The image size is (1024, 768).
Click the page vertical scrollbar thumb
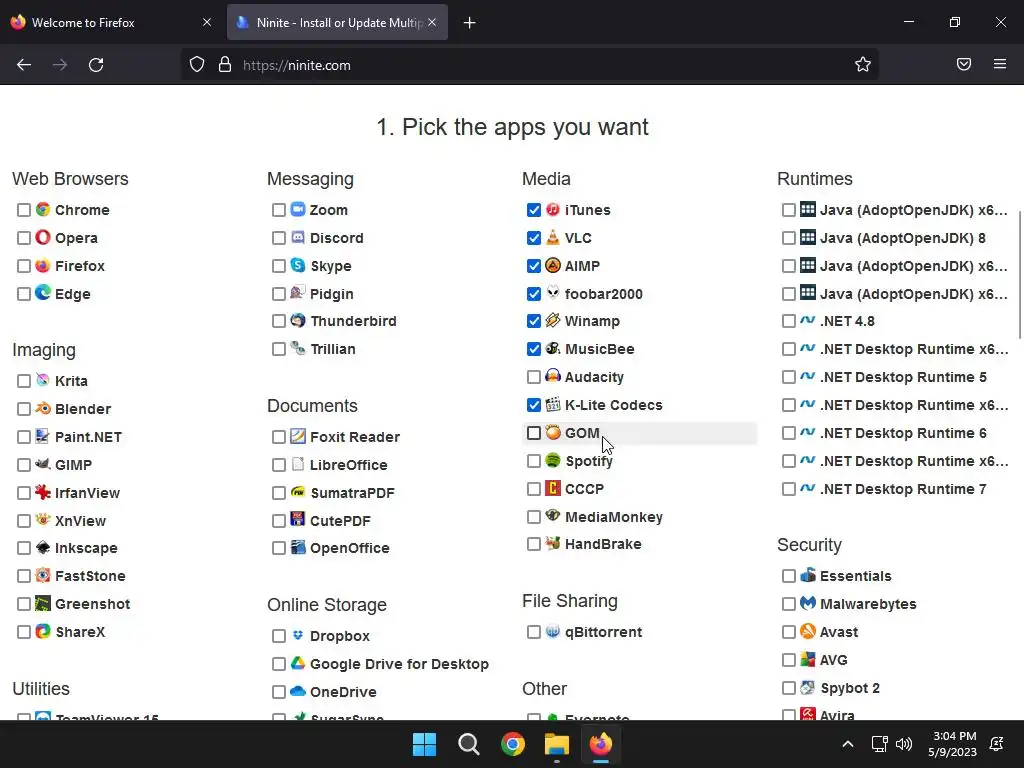click(x=1020, y=274)
